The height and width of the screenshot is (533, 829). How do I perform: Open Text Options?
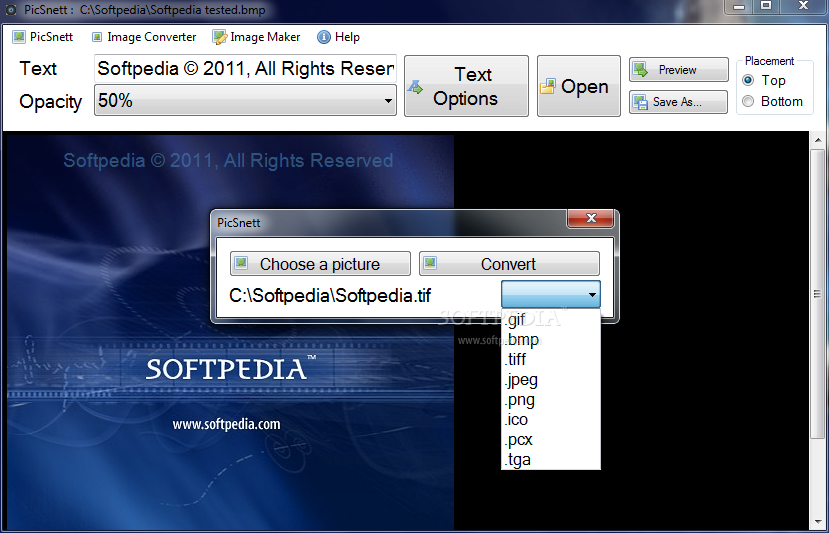pos(466,86)
